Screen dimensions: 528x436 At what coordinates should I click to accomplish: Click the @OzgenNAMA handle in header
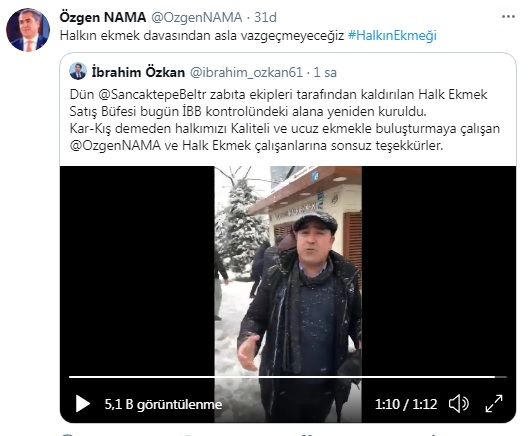coord(197,17)
